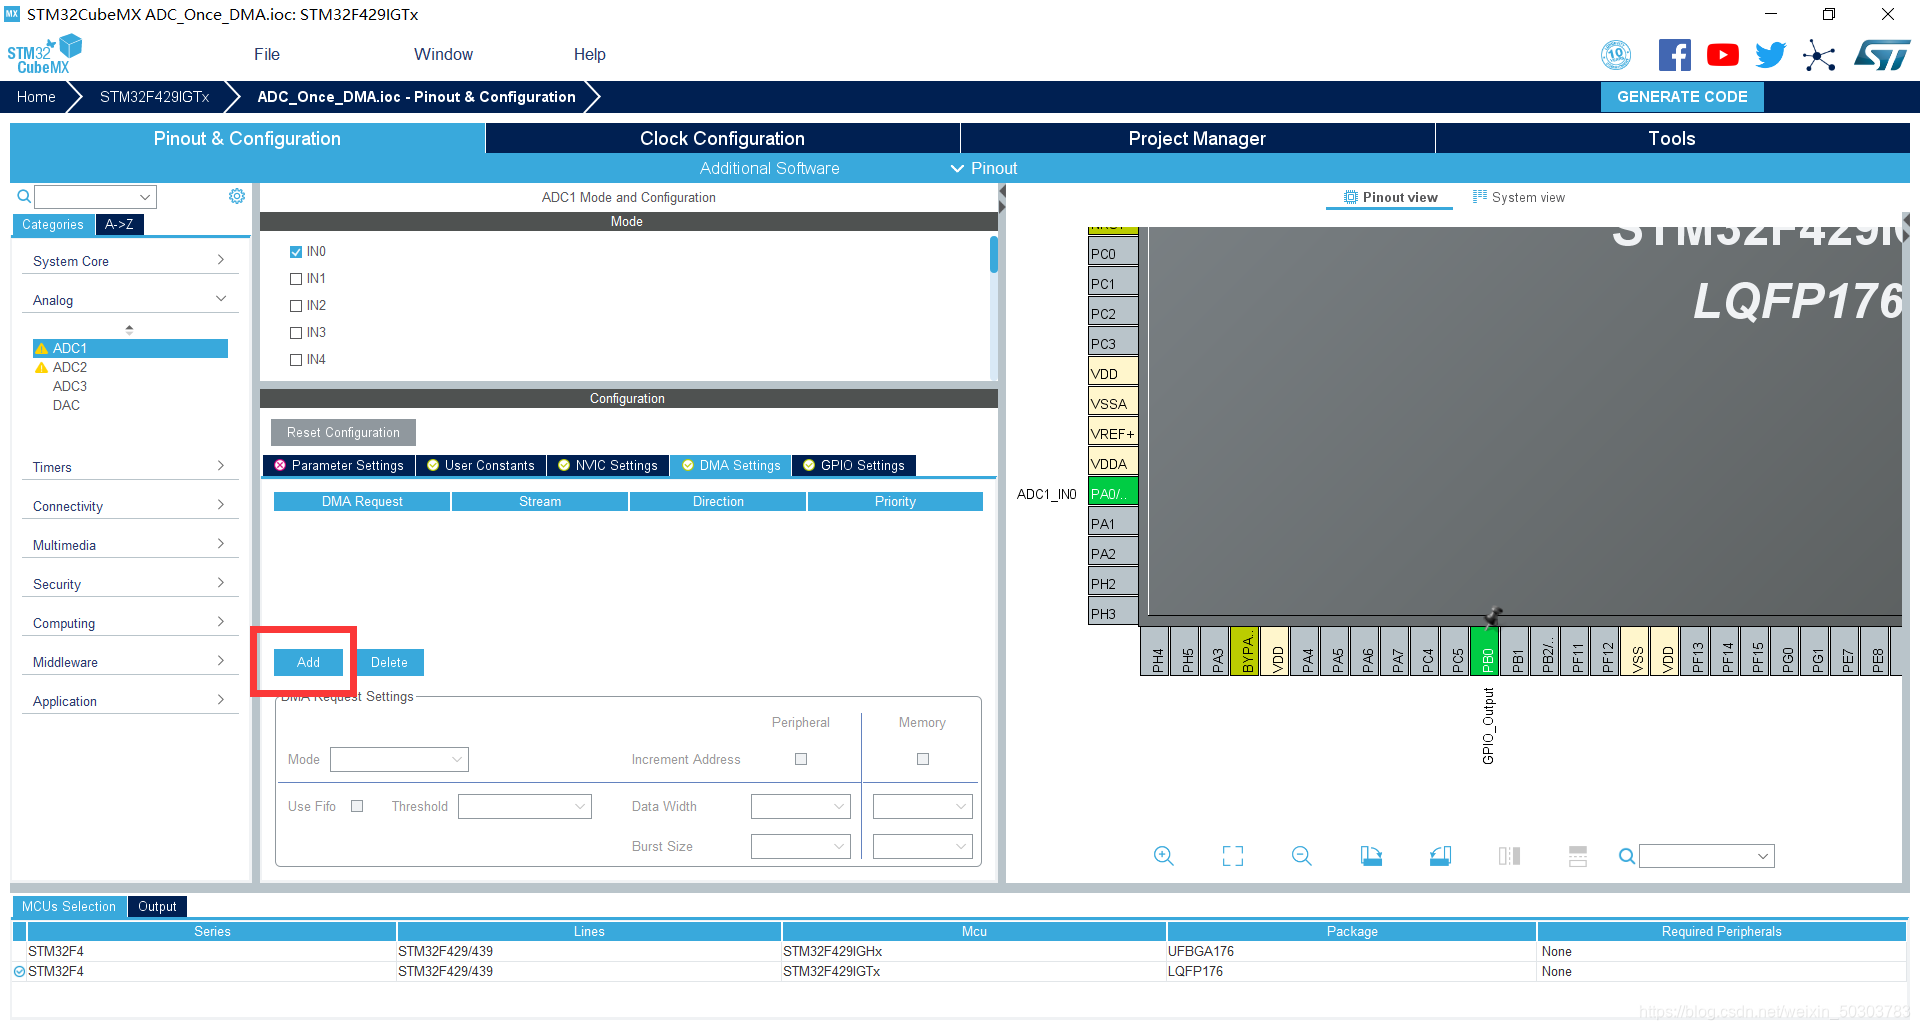The image size is (1920, 1030).
Task: Zoom out on the pinout view
Action: 1301,856
